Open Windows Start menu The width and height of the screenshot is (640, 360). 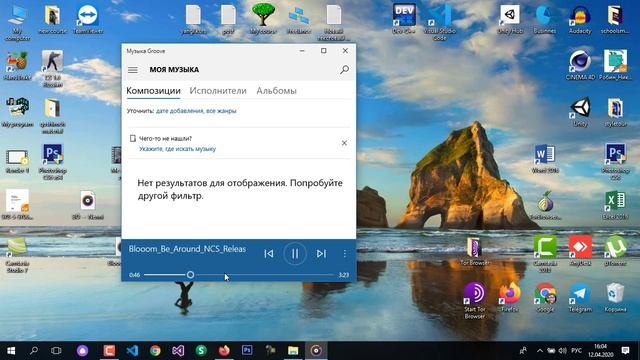(x=11, y=351)
